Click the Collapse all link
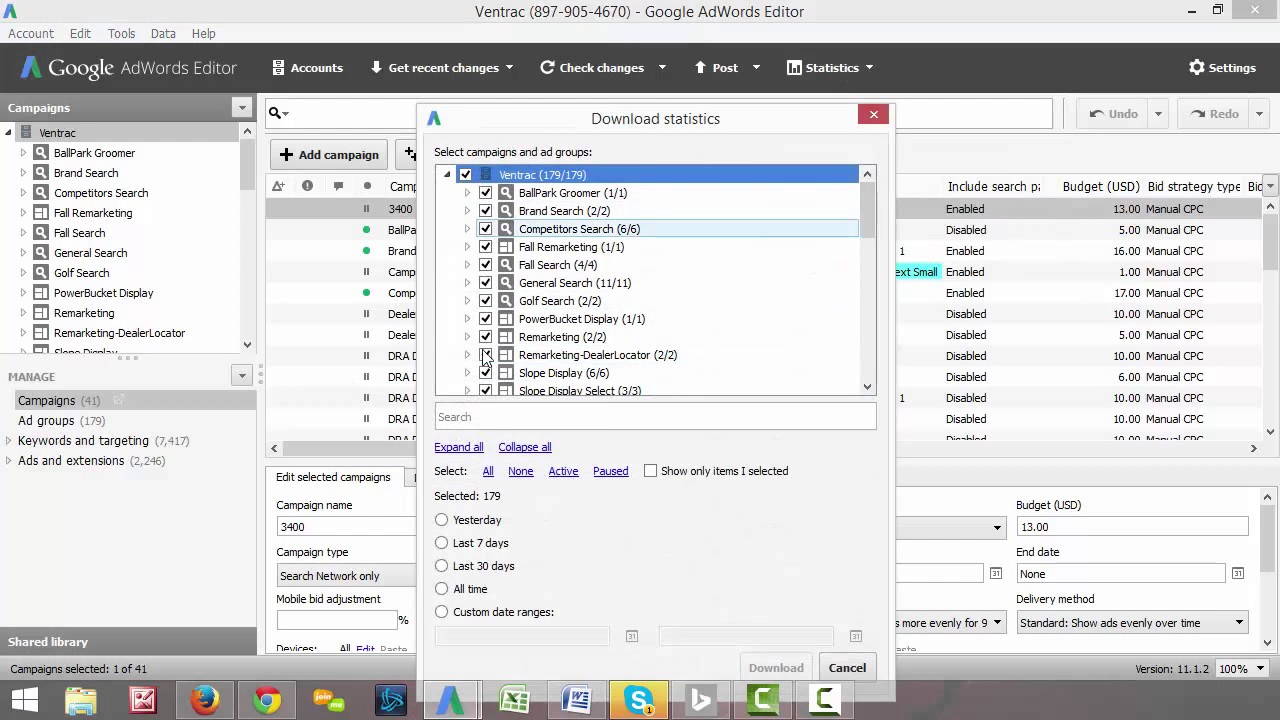This screenshot has height=720, width=1280. [x=525, y=447]
